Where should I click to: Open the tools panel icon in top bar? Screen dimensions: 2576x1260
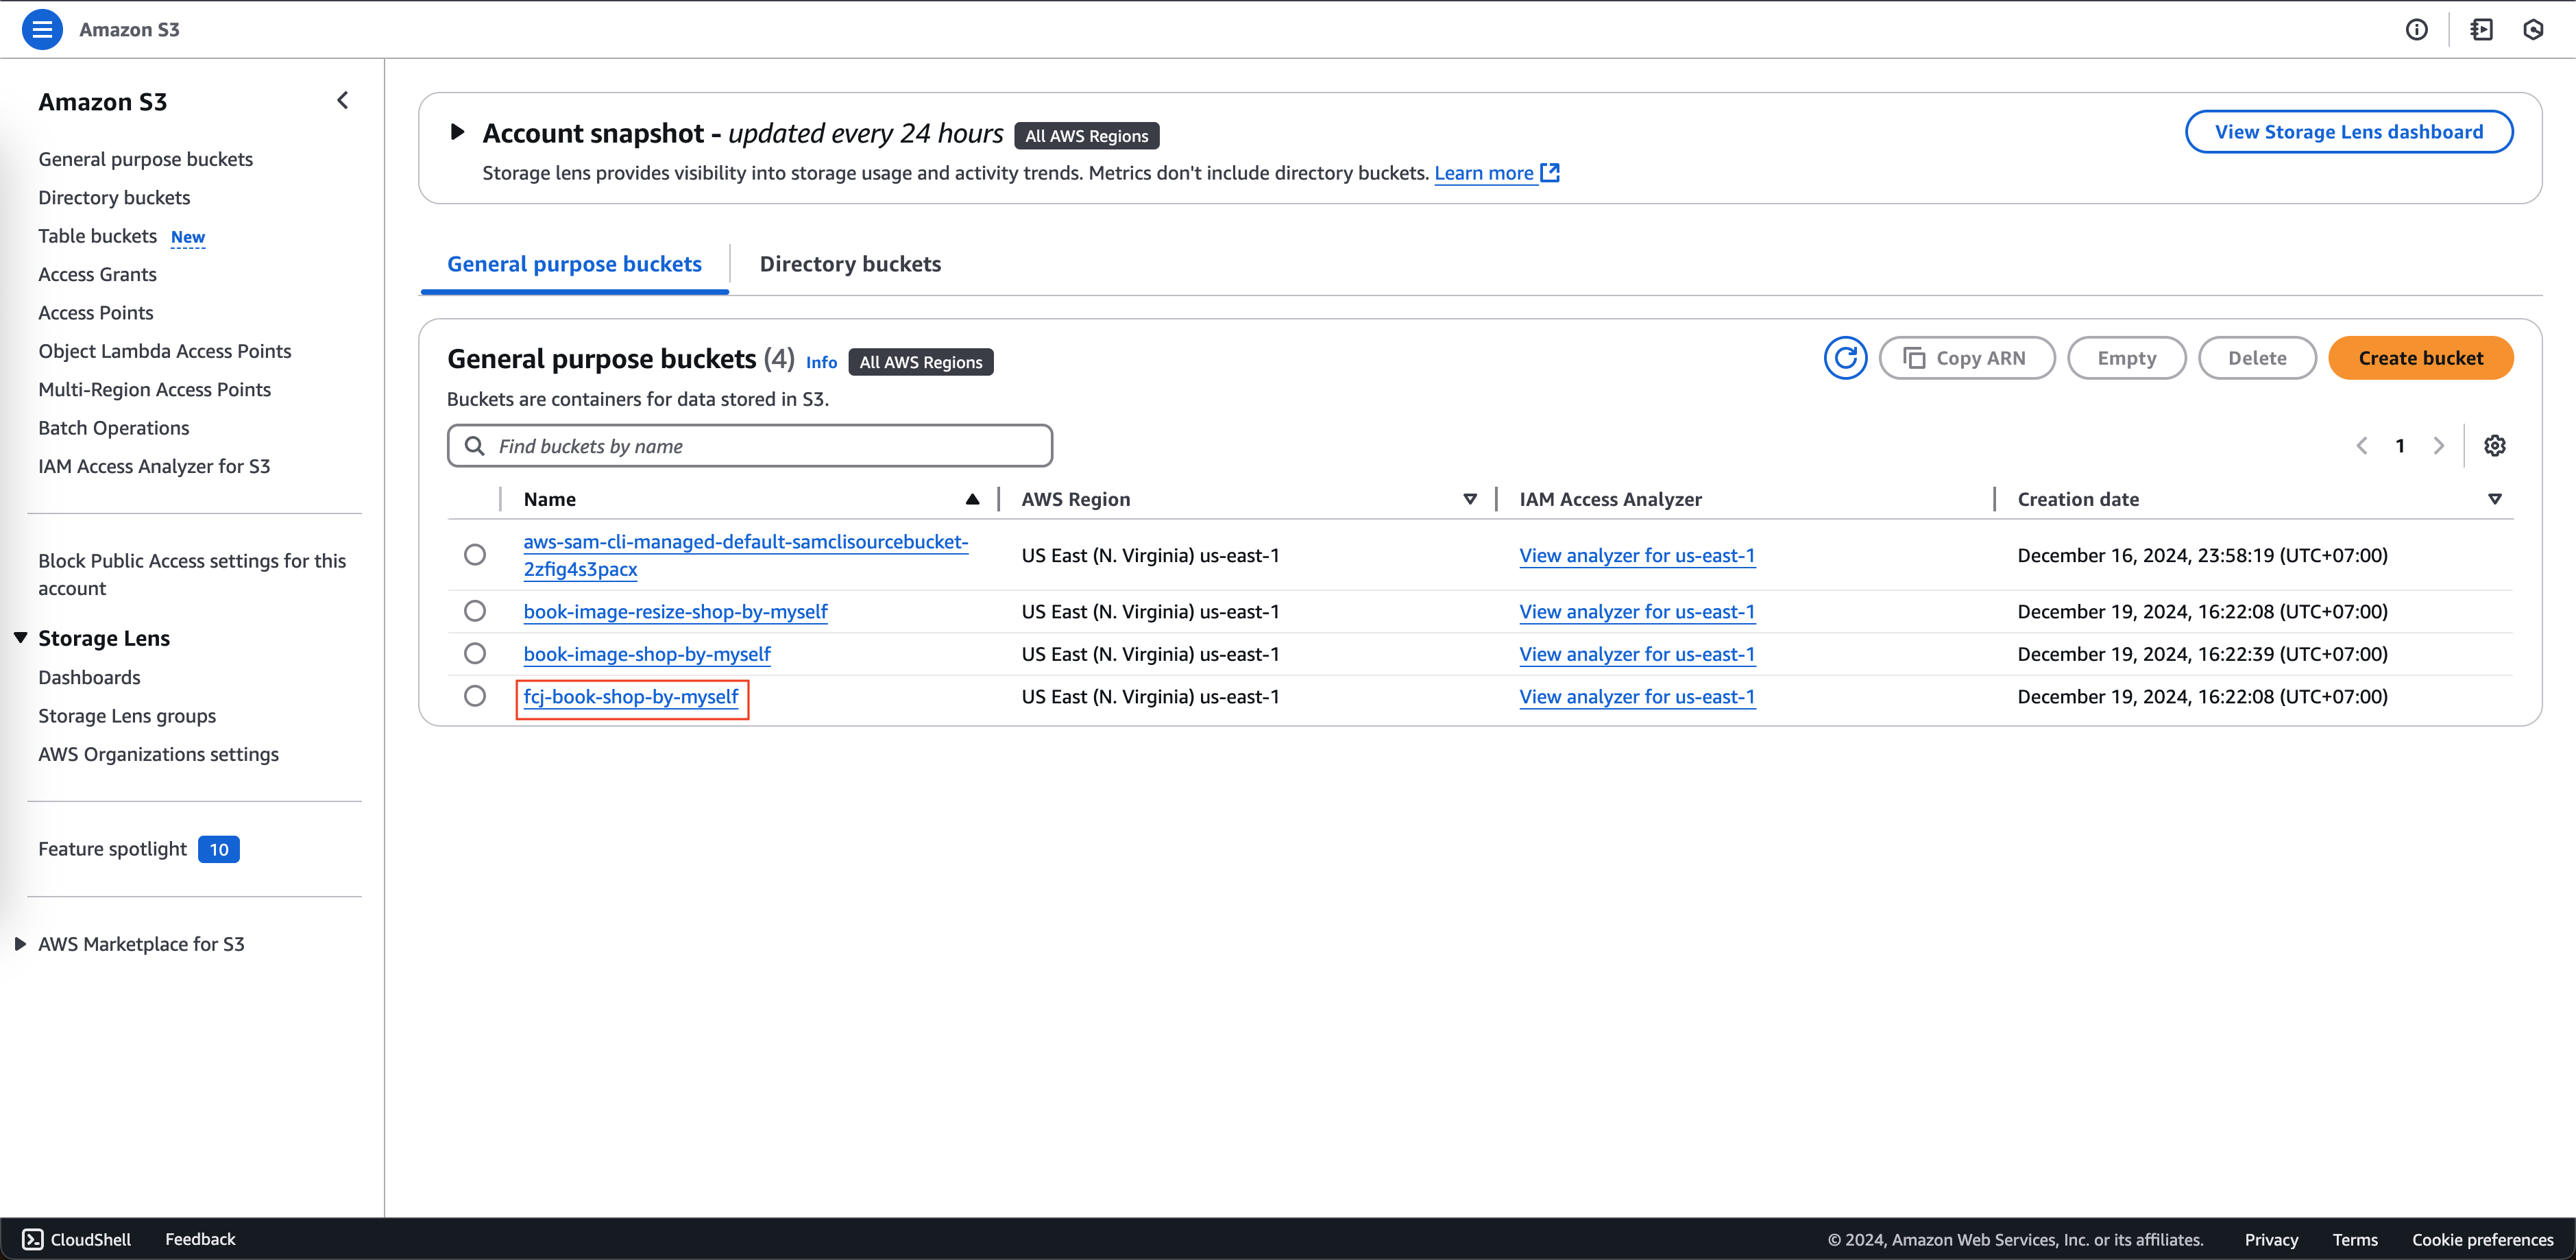click(2481, 30)
